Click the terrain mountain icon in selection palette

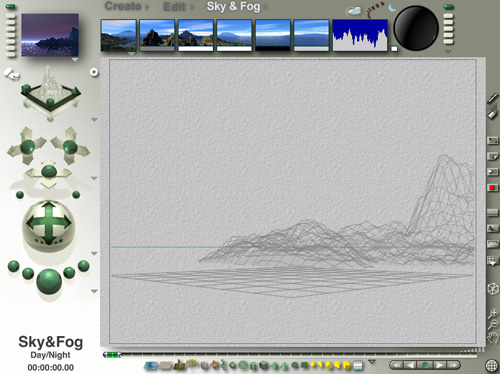[179, 365]
